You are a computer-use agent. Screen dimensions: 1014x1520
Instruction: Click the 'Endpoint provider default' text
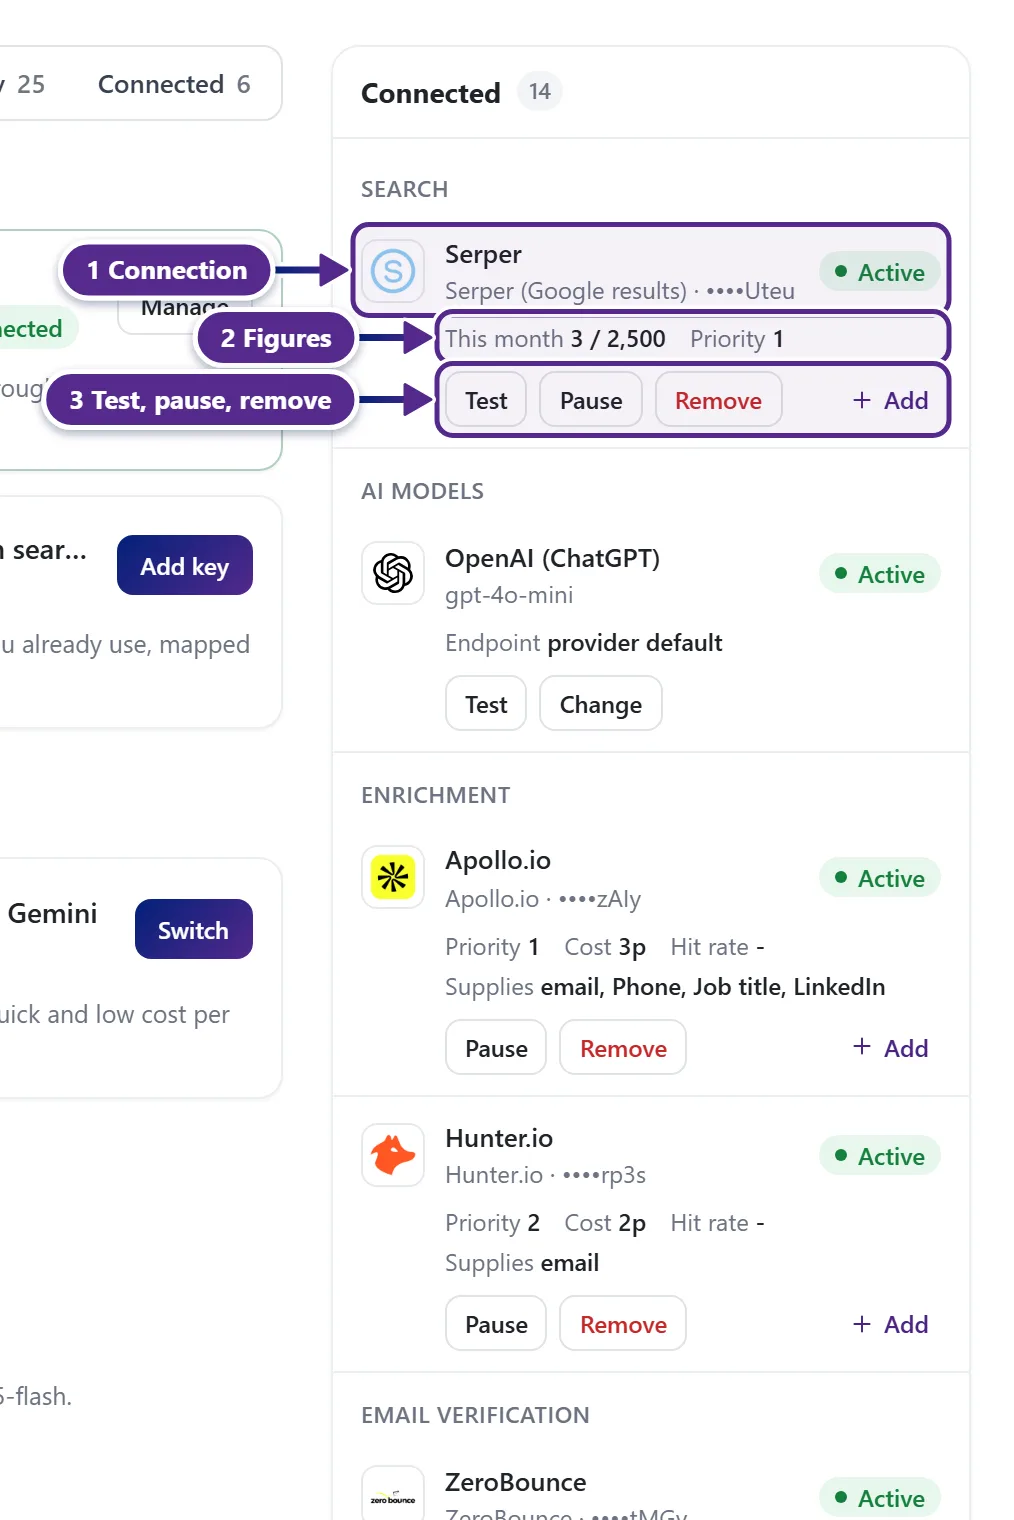click(x=584, y=643)
